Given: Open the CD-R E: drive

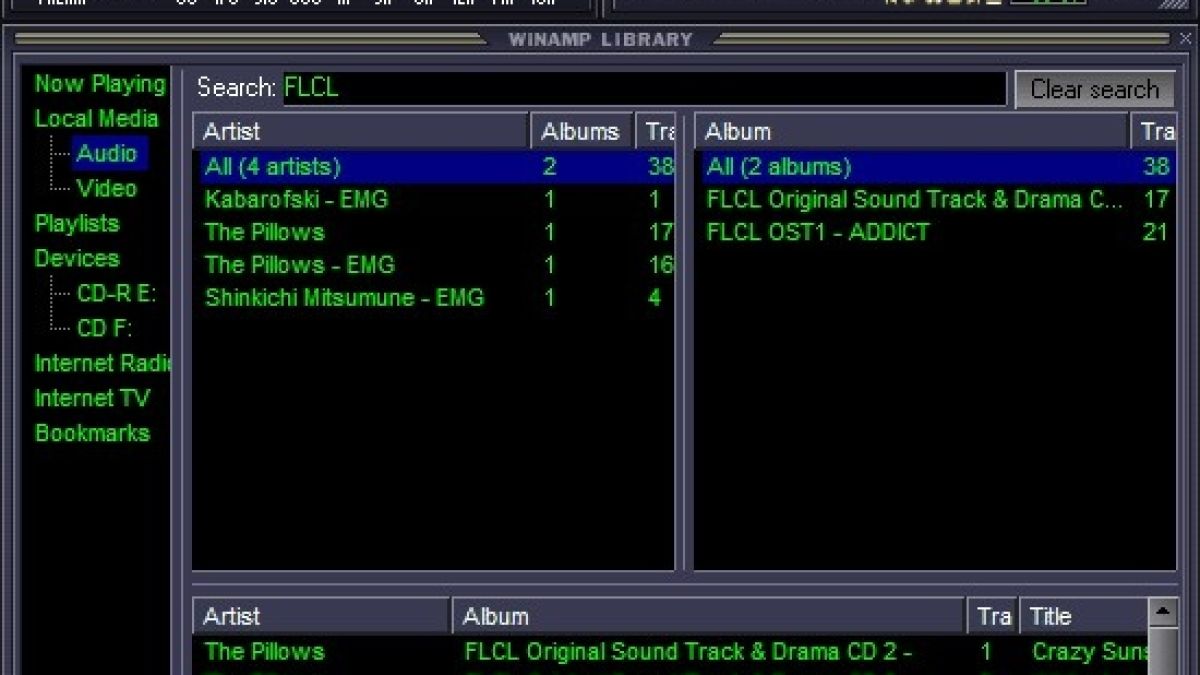Looking at the screenshot, I should click(116, 294).
